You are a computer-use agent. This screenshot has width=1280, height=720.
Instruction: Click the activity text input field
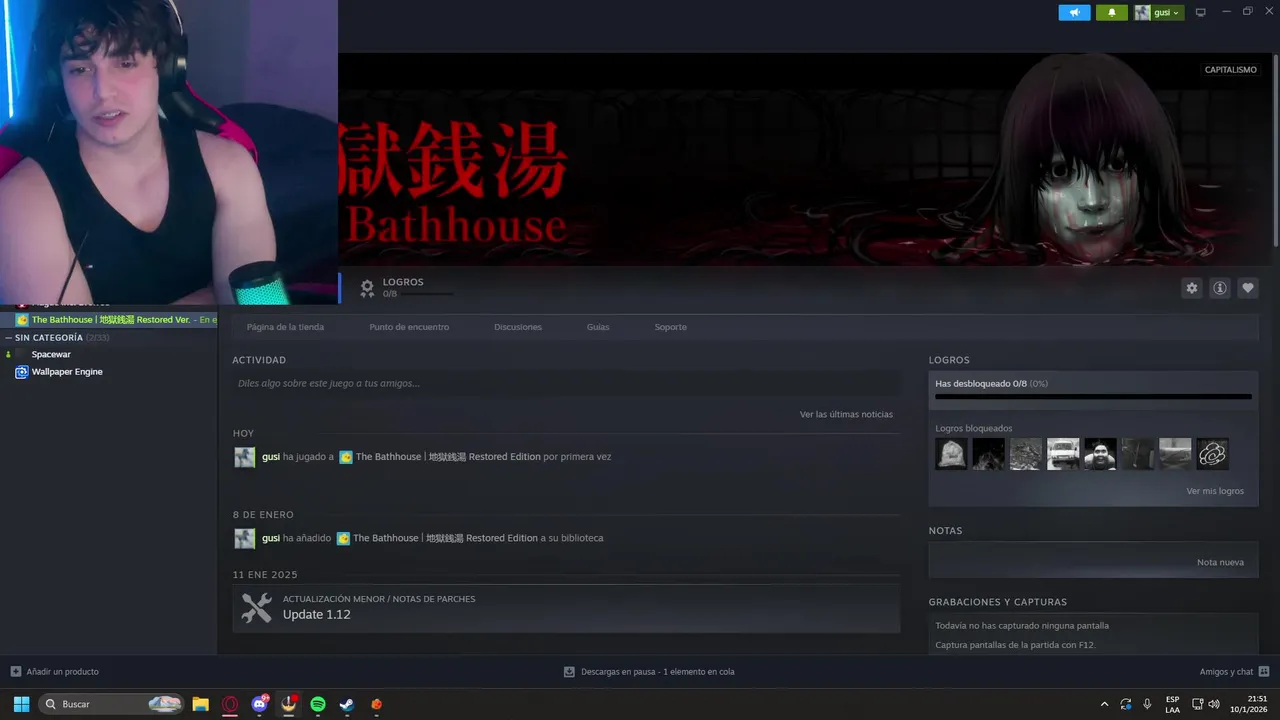[566, 383]
